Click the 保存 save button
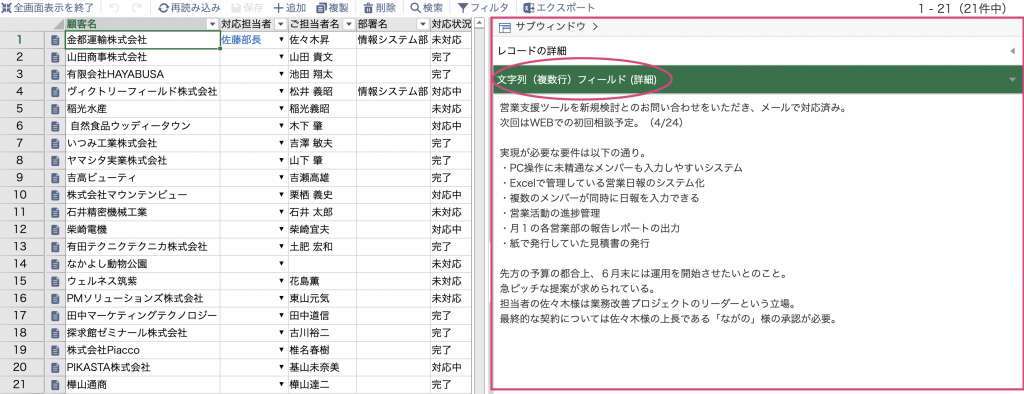The image size is (1024, 394). point(247,8)
